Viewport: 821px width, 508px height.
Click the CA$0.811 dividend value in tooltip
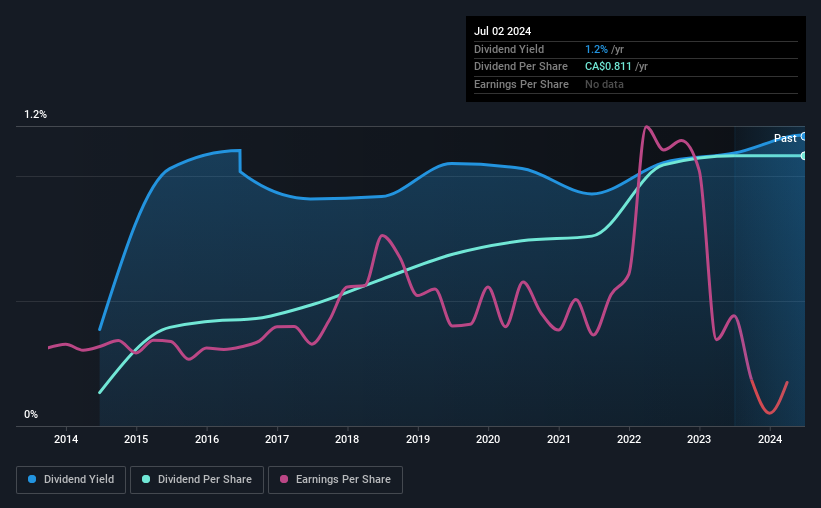click(x=608, y=67)
